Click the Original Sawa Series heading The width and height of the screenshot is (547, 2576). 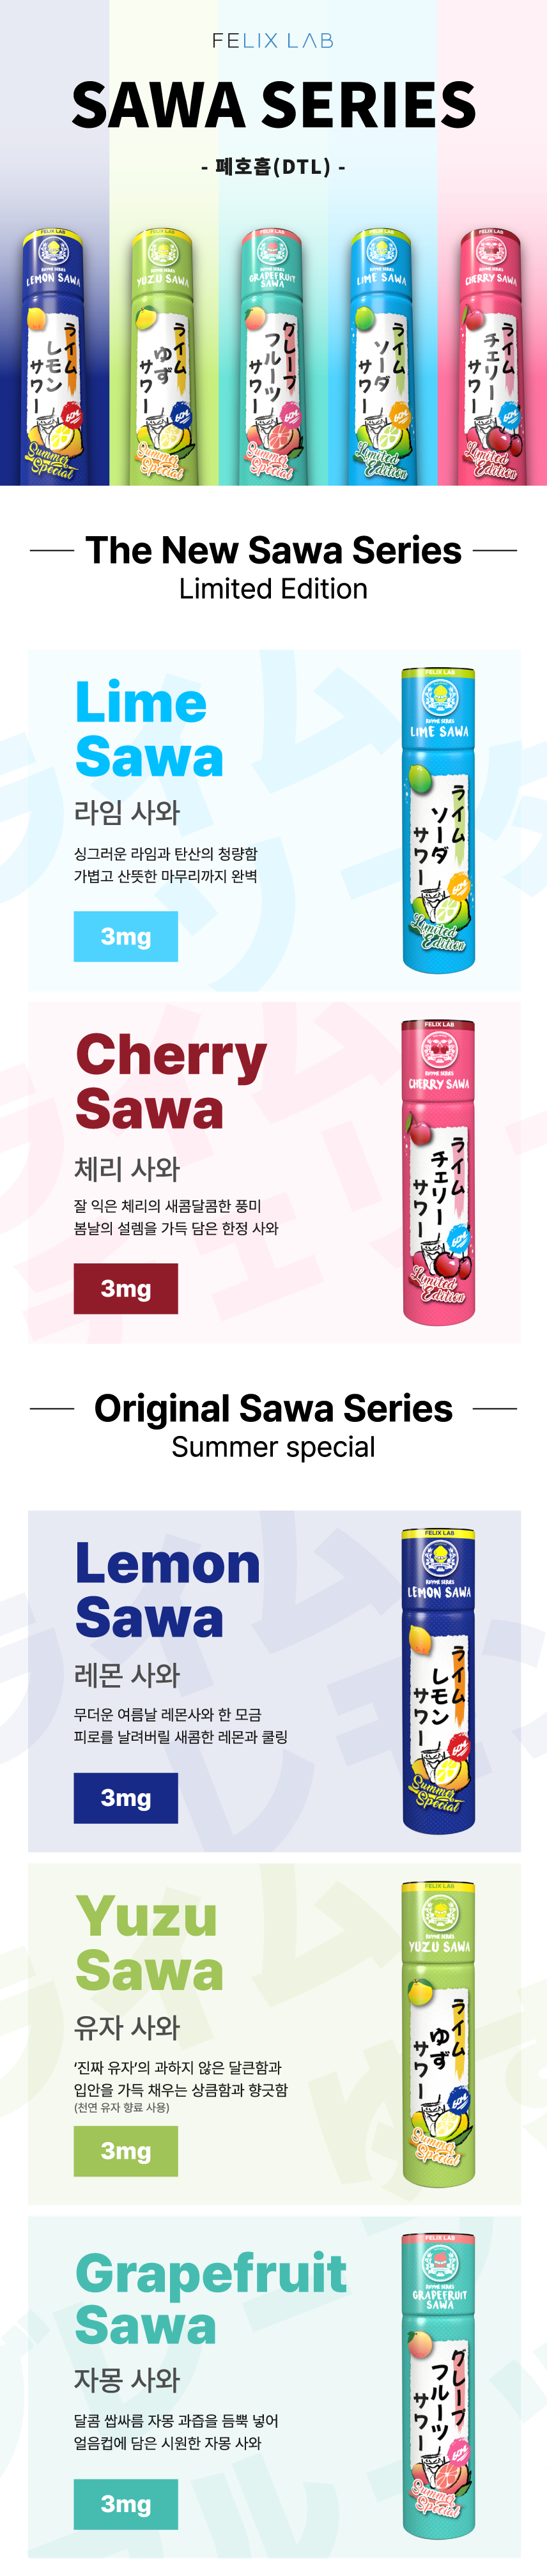pyautogui.click(x=273, y=1408)
